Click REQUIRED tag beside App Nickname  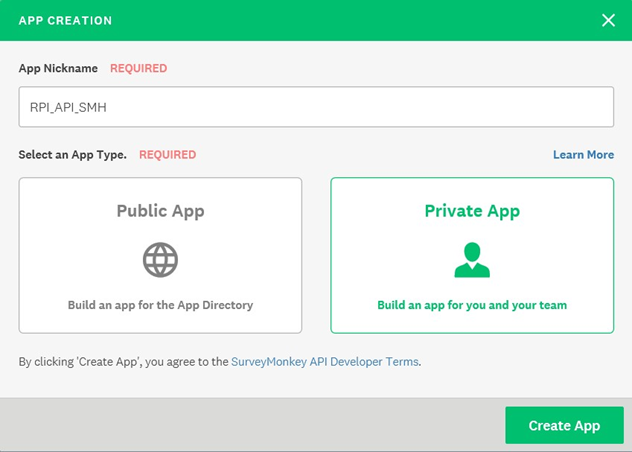(138, 69)
